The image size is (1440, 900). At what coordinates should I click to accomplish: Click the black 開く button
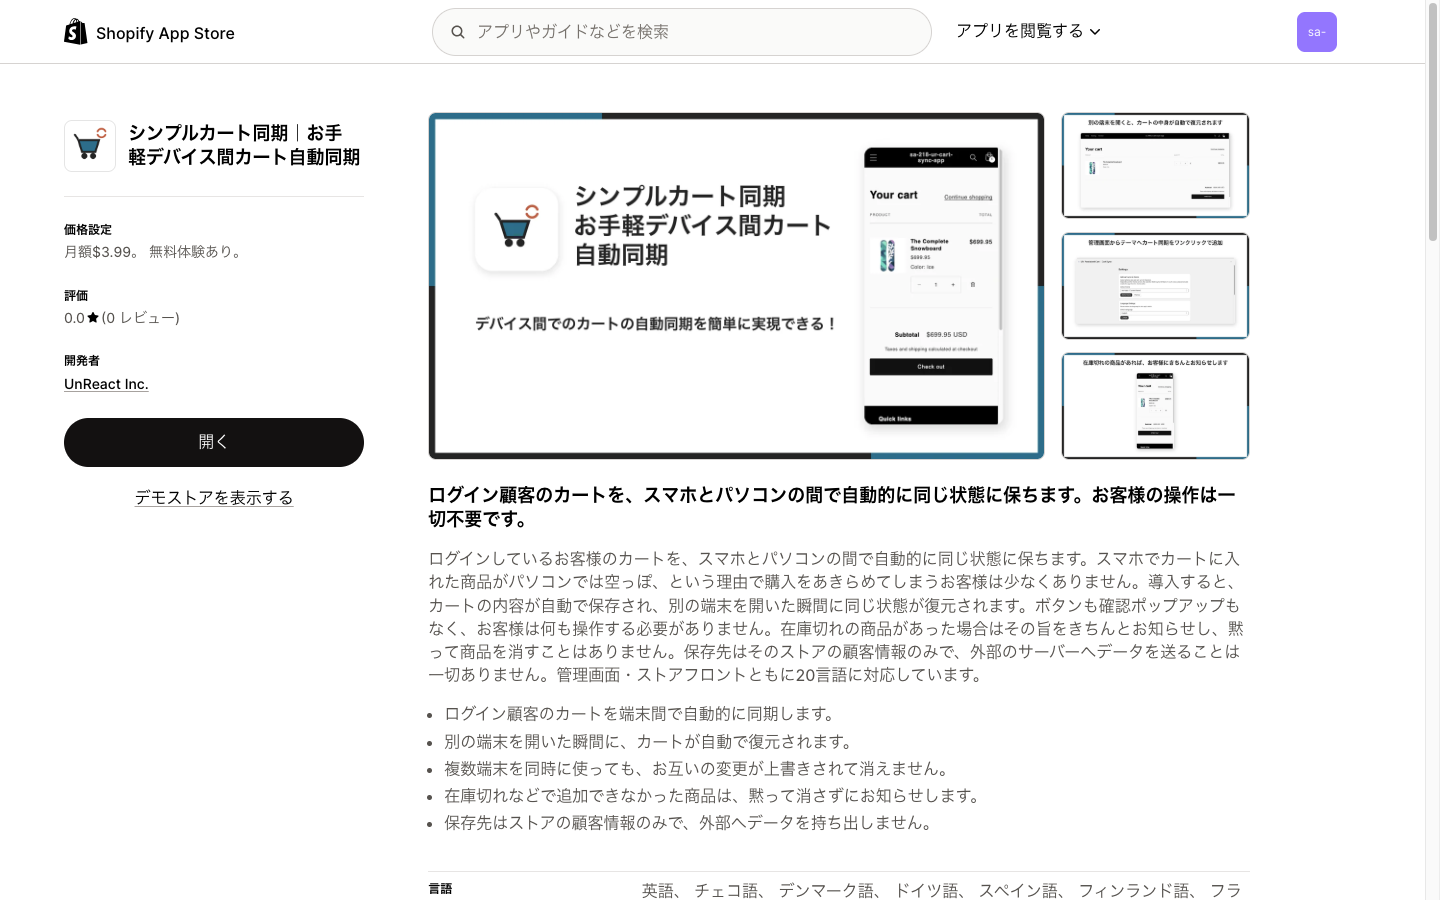214,442
